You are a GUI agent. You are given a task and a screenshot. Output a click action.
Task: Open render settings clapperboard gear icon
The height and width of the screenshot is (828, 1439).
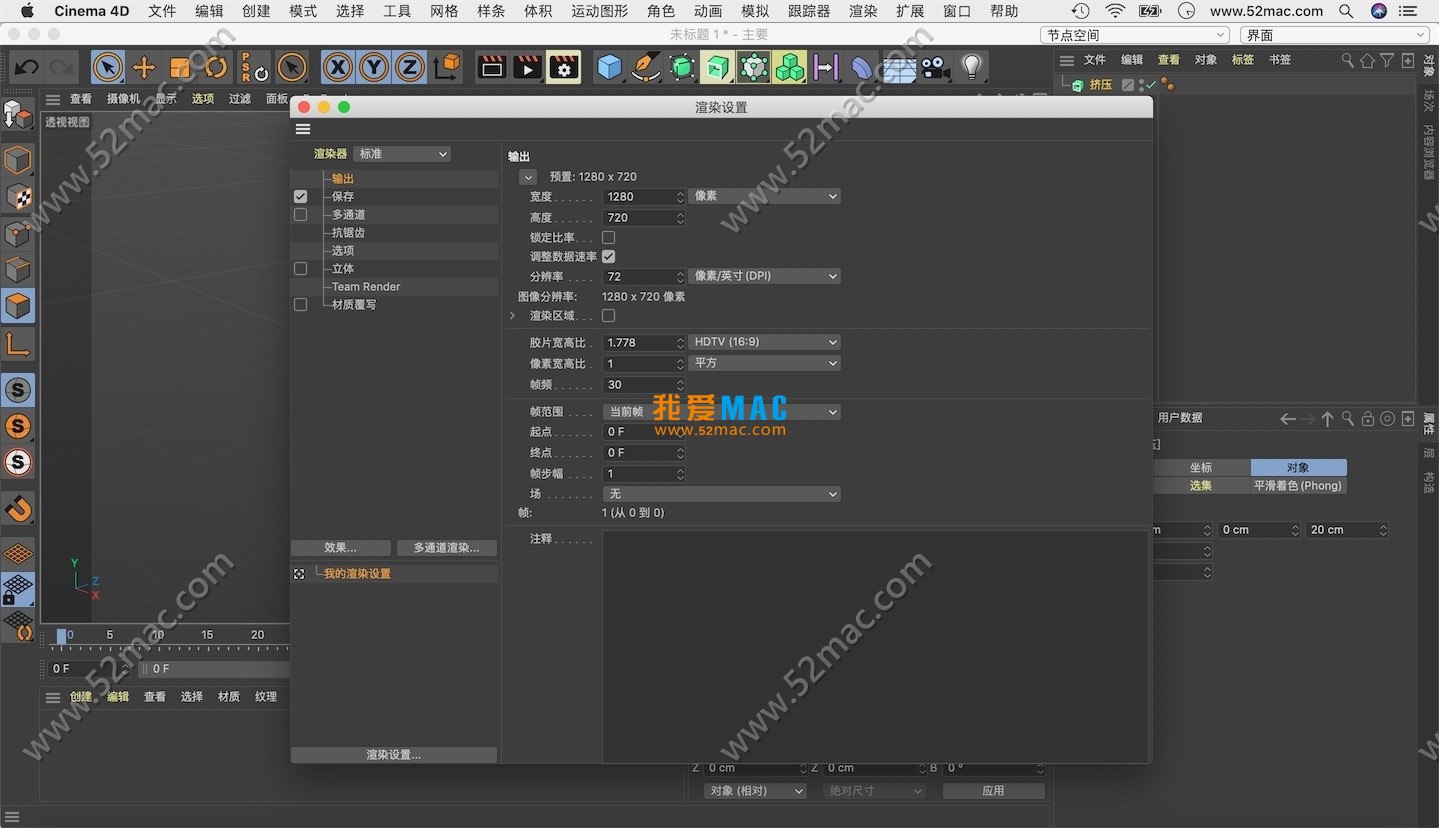564,67
